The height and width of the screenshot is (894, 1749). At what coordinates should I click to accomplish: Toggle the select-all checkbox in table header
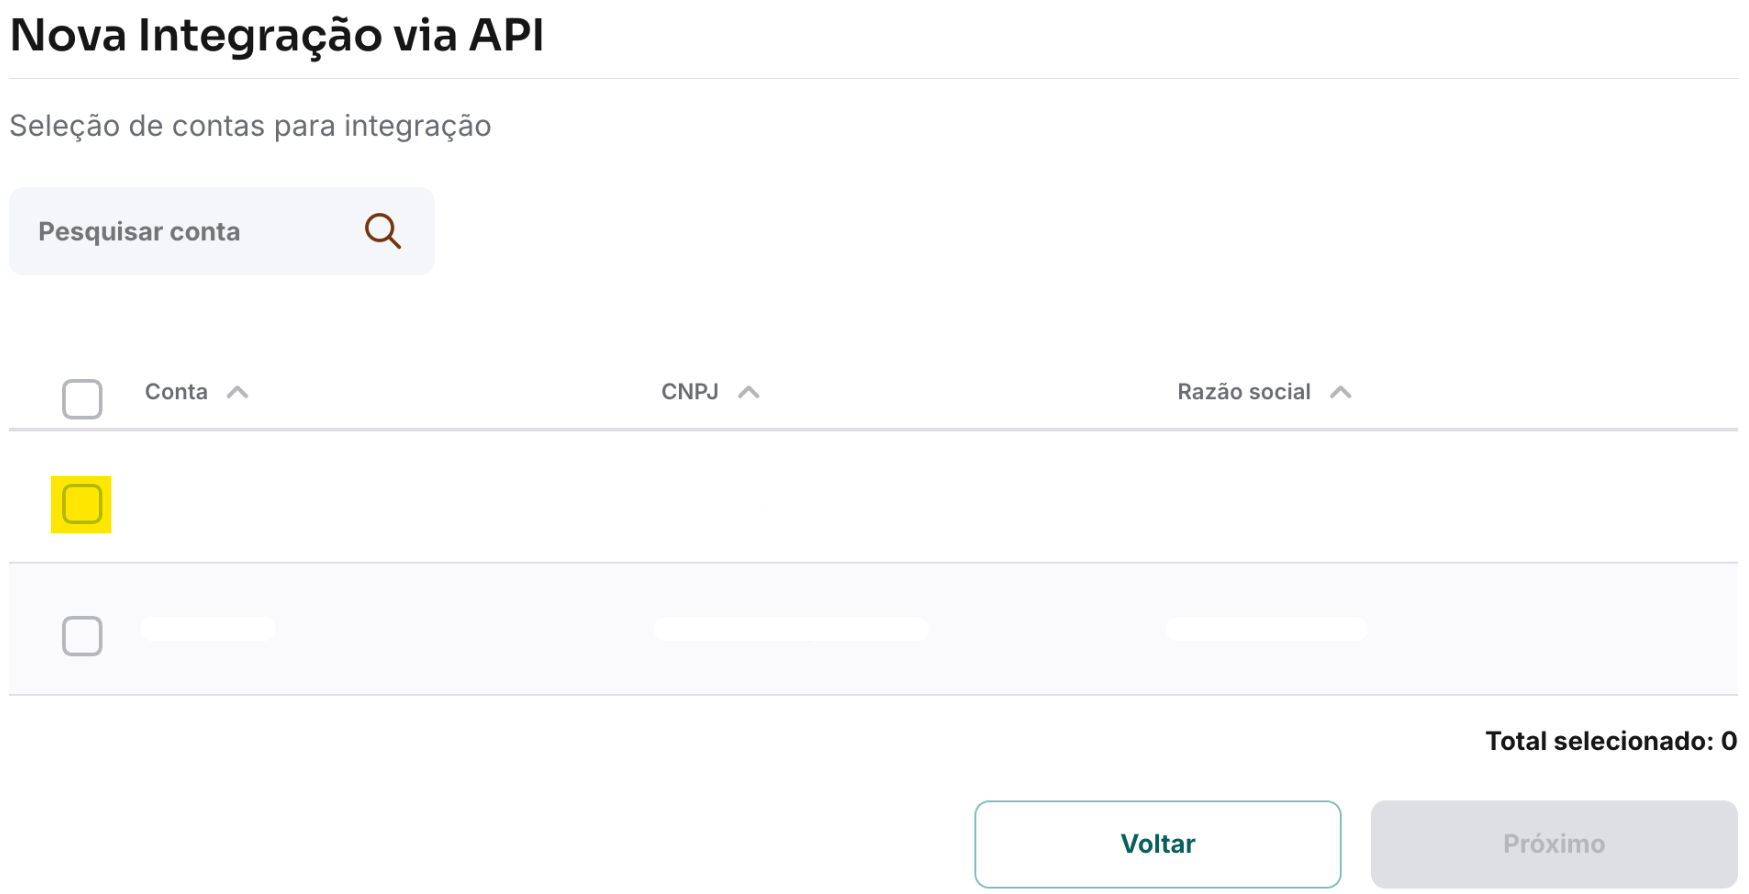(82, 399)
